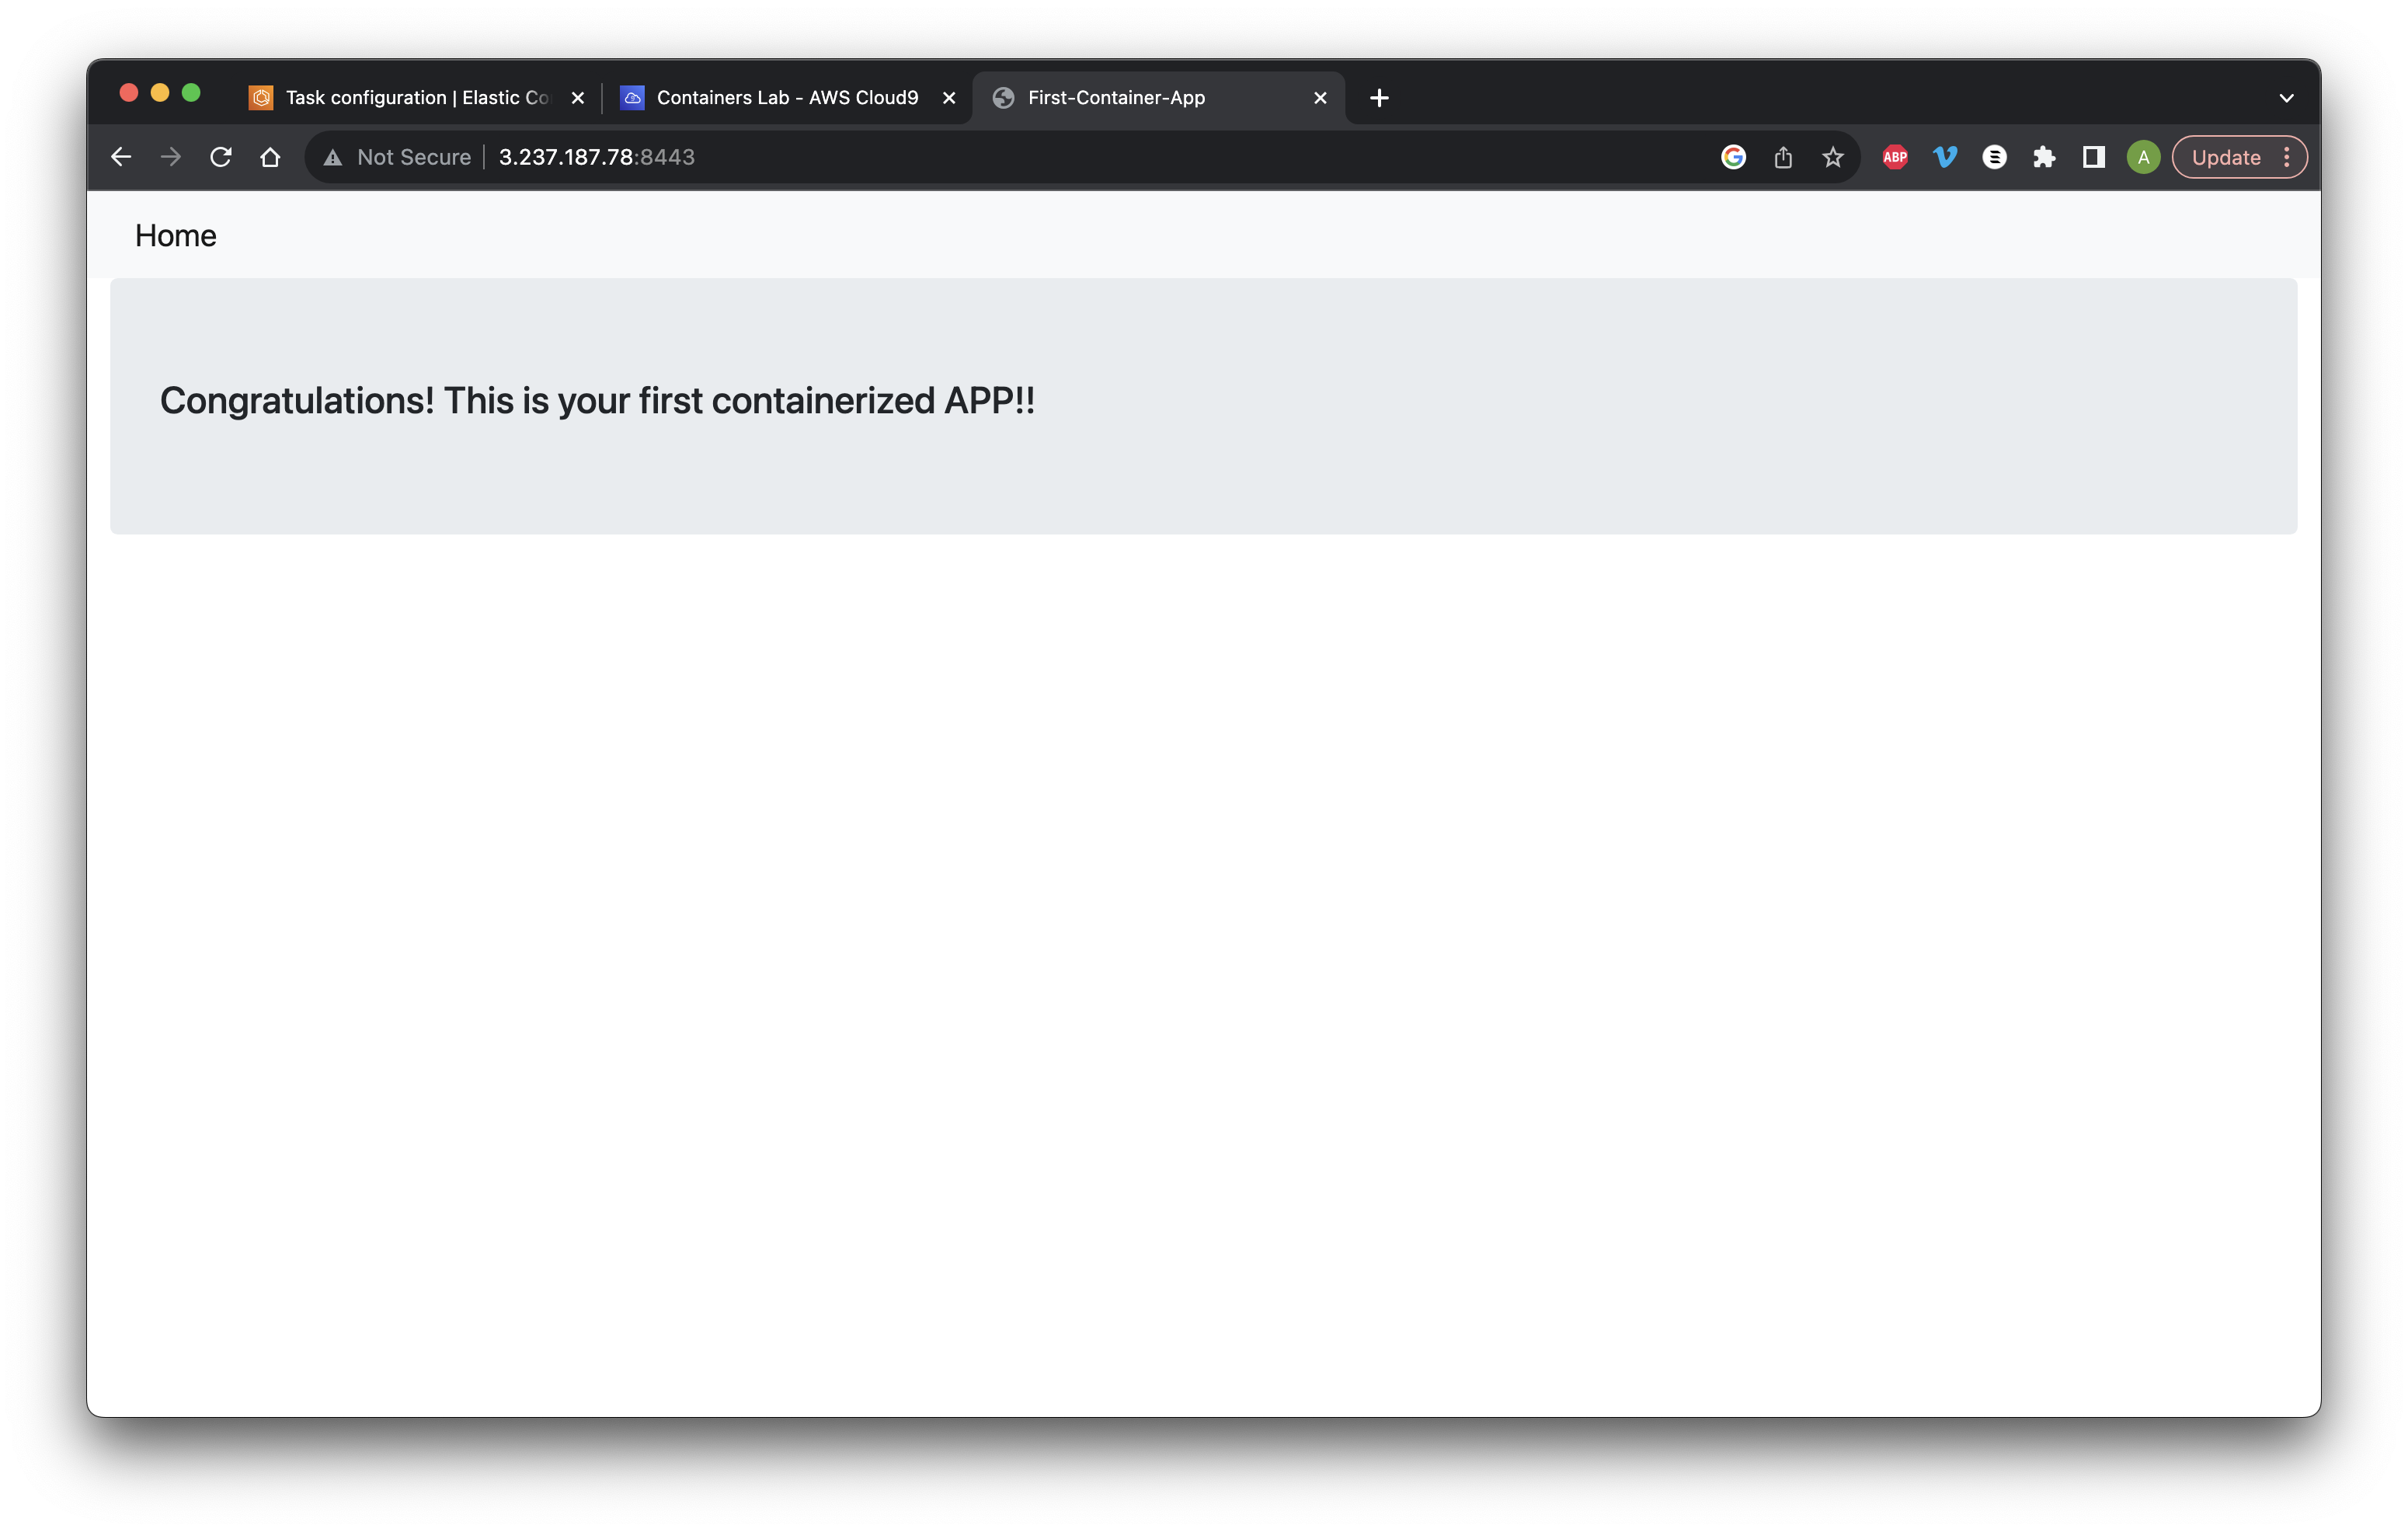Screen dimensions: 2408x1532
Task: Maximize window with green button
Action: coord(191,93)
